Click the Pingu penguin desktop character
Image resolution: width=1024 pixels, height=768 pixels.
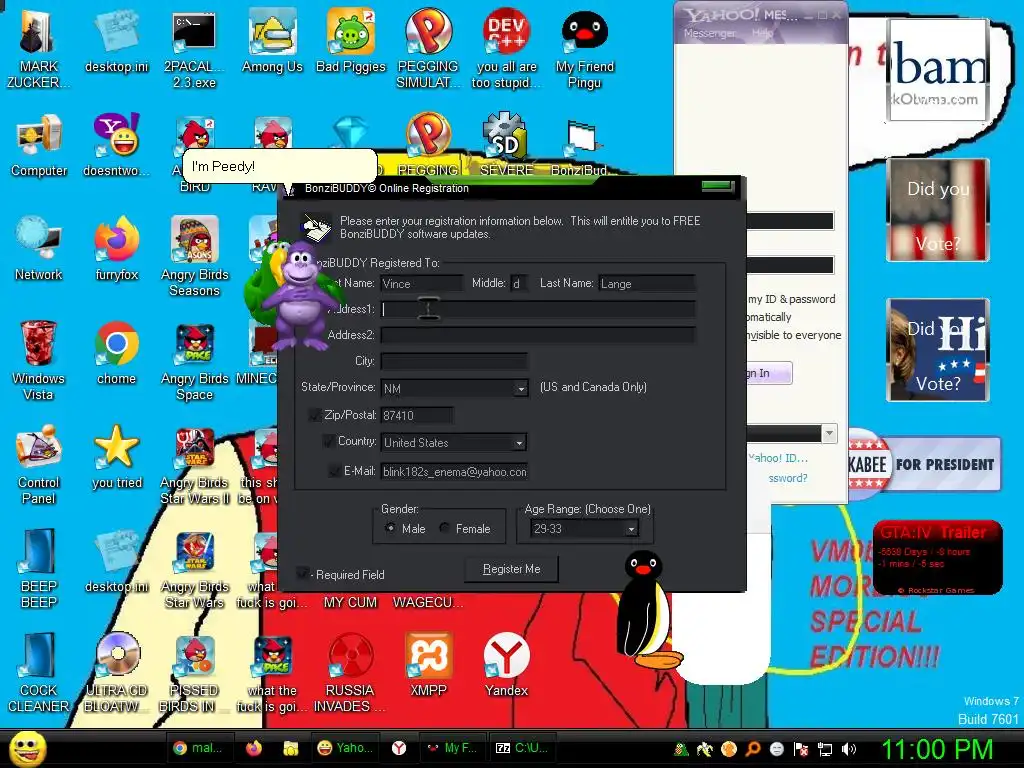pos(645,611)
